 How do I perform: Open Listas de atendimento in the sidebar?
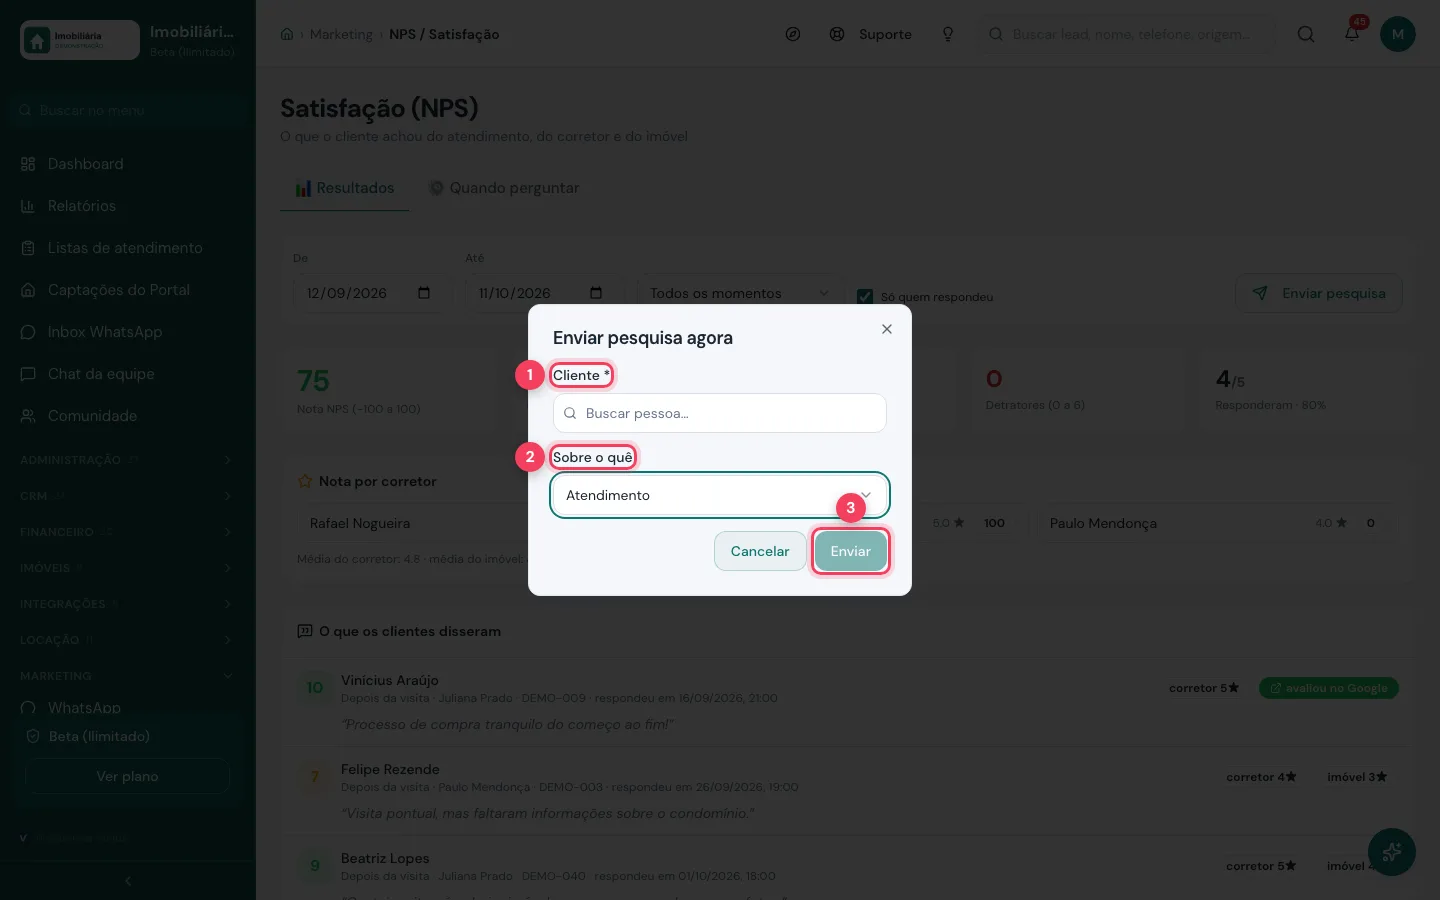click(128, 248)
